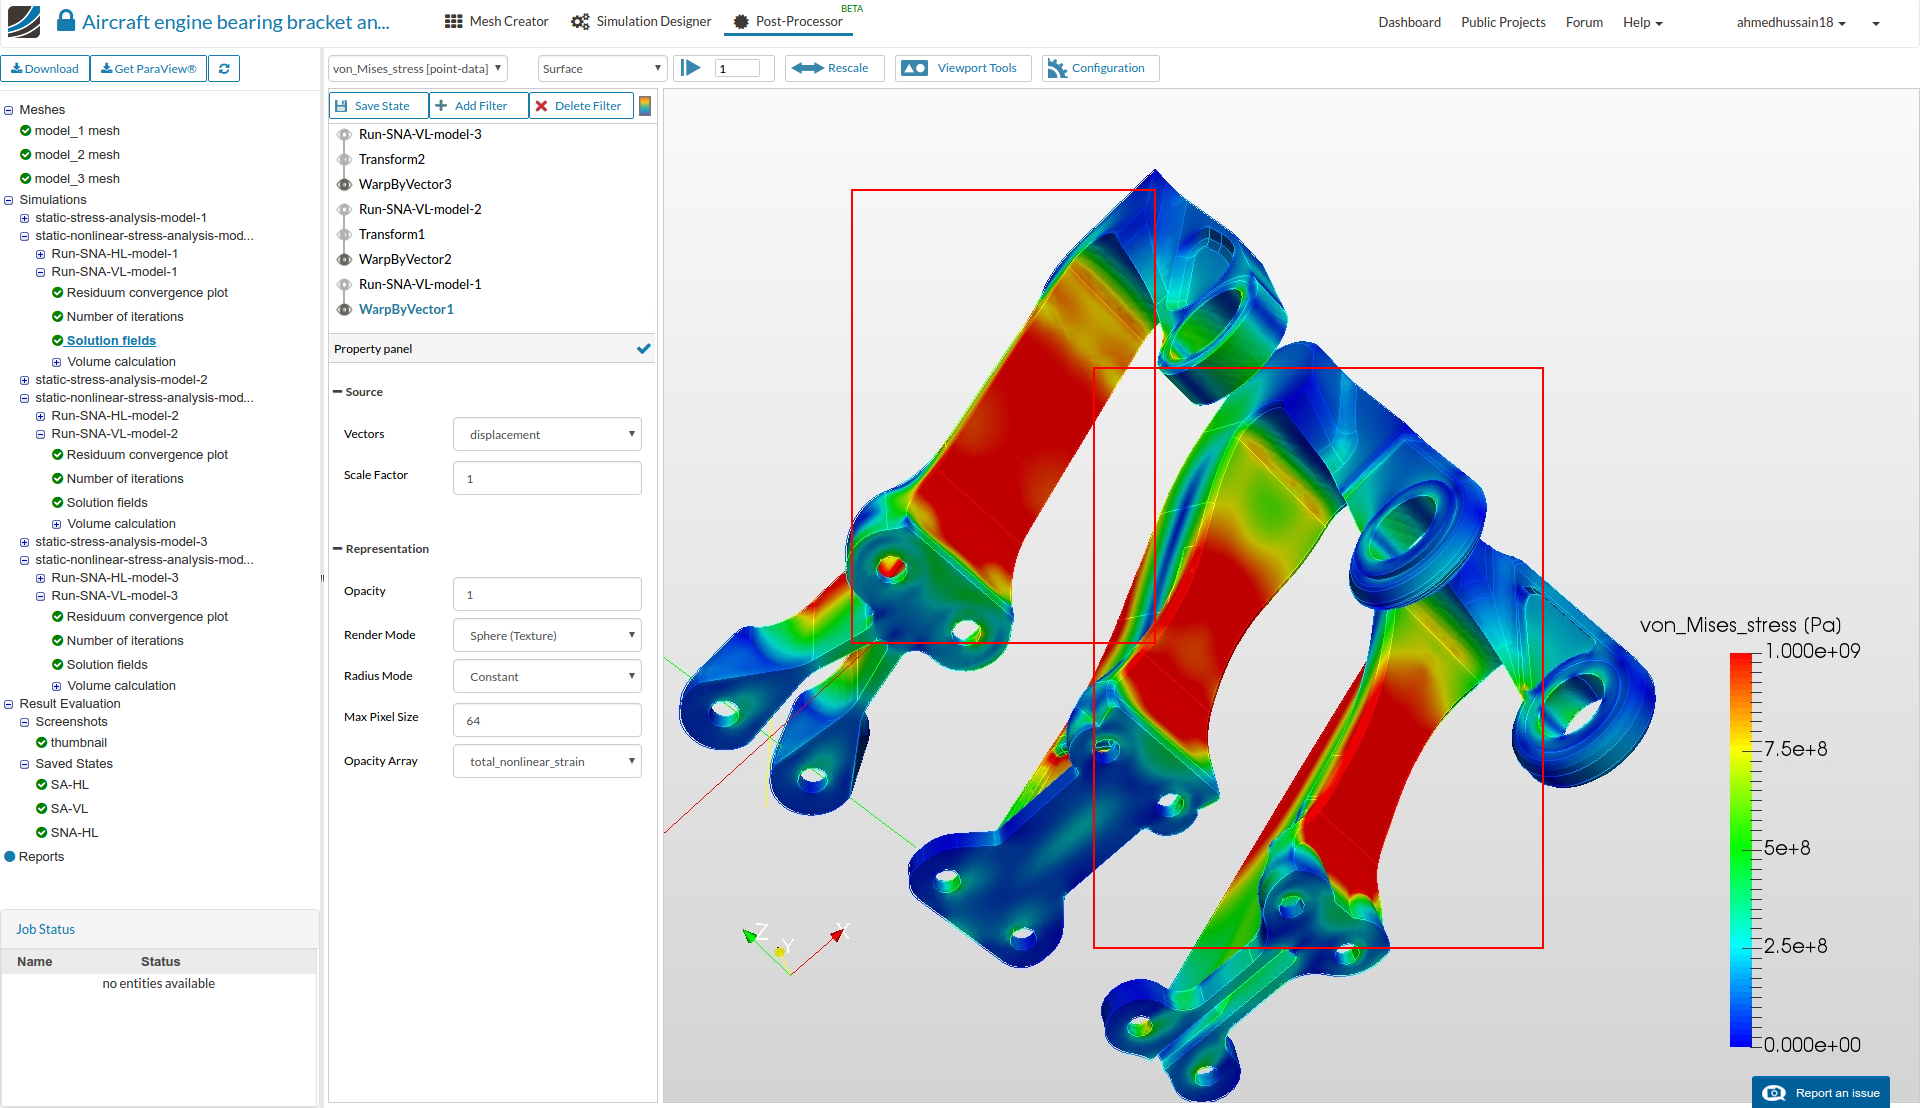
Task: Click the Configuration tools icon
Action: coord(1057,68)
